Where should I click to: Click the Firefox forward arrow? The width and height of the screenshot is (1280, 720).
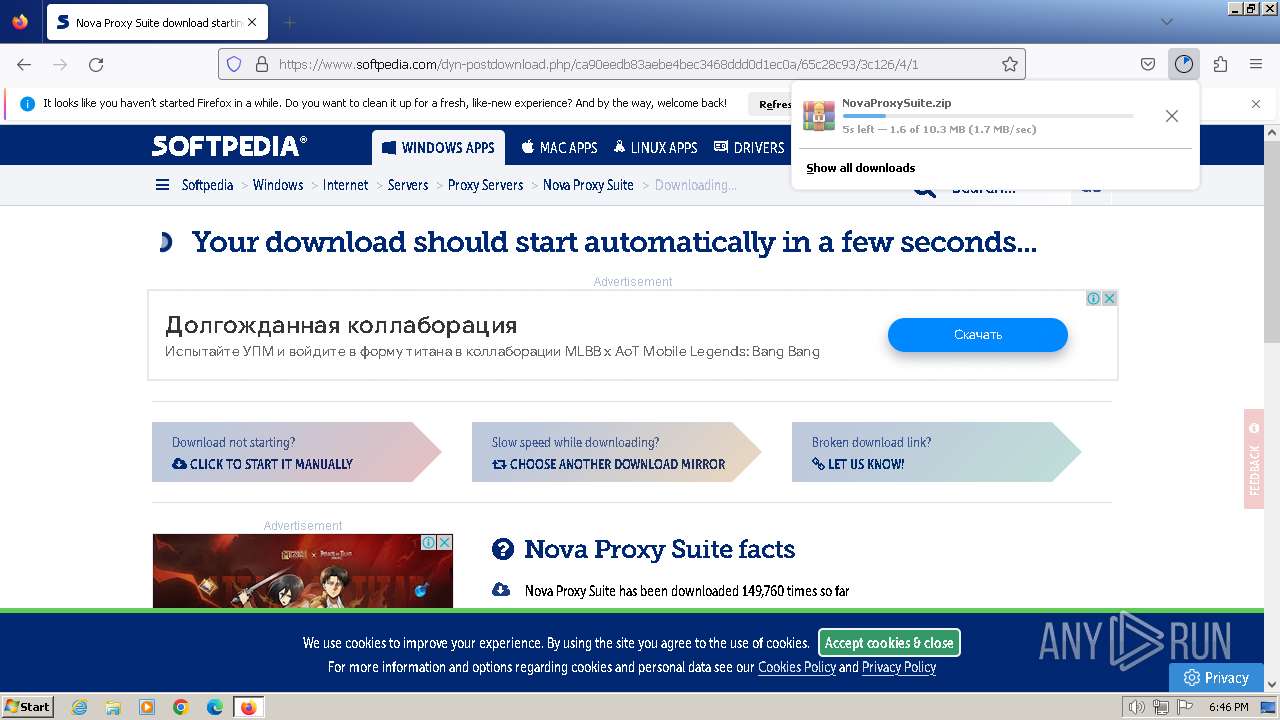pos(60,64)
